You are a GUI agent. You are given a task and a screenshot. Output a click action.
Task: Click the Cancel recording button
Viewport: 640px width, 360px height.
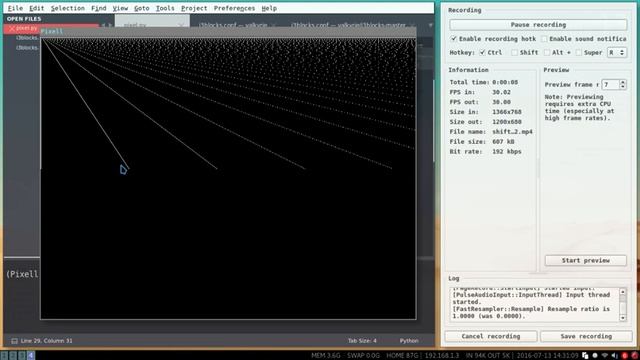point(491,336)
